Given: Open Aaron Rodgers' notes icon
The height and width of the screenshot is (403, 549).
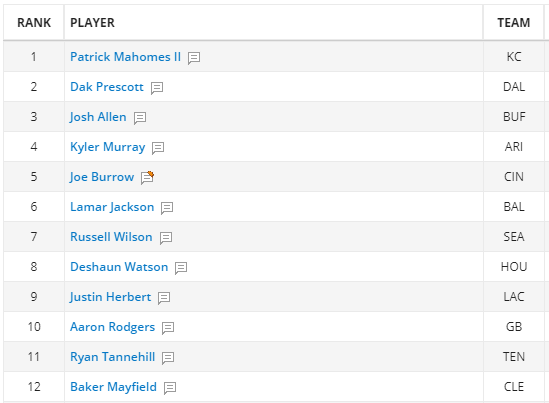Looking at the screenshot, I should point(168,328).
